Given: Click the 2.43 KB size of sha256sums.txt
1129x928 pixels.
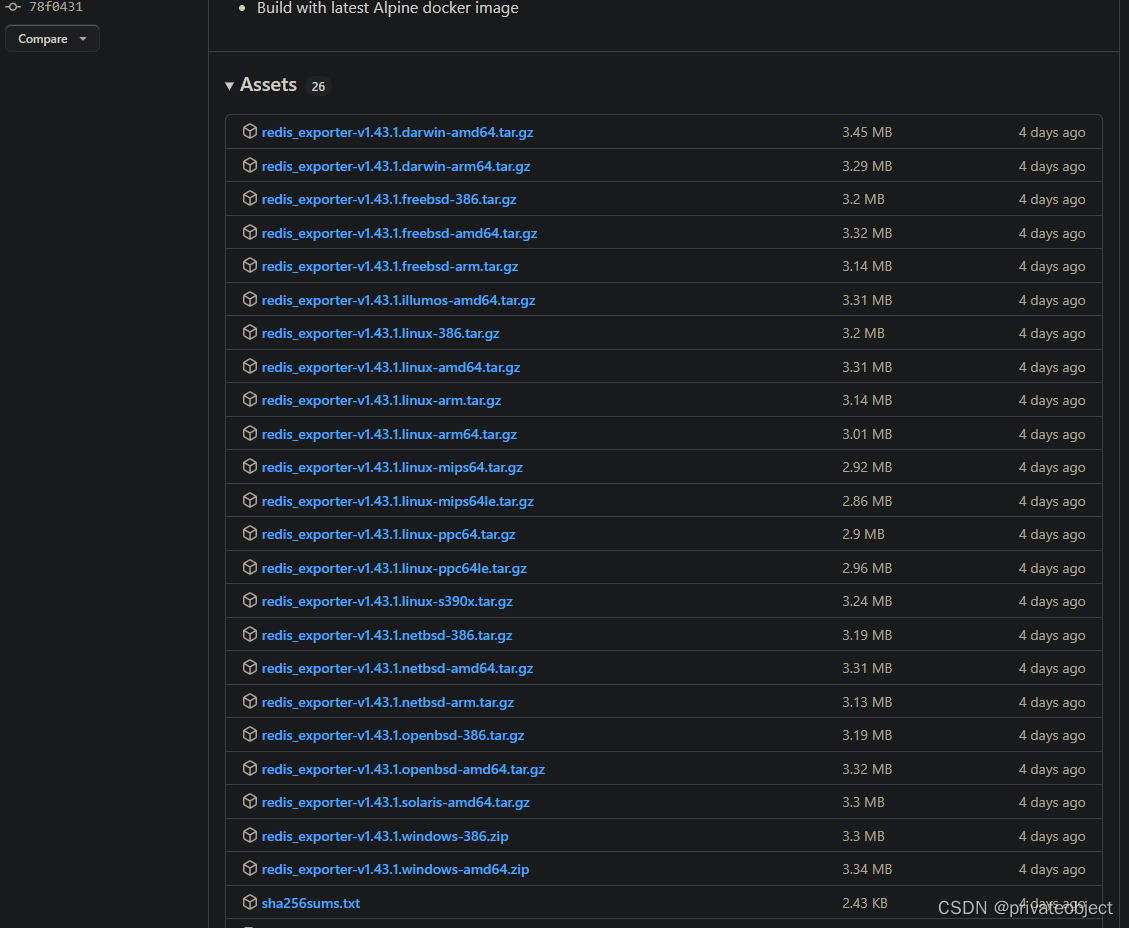Looking at the screenshot, I should pyautogui.click(x=865, y=903).
